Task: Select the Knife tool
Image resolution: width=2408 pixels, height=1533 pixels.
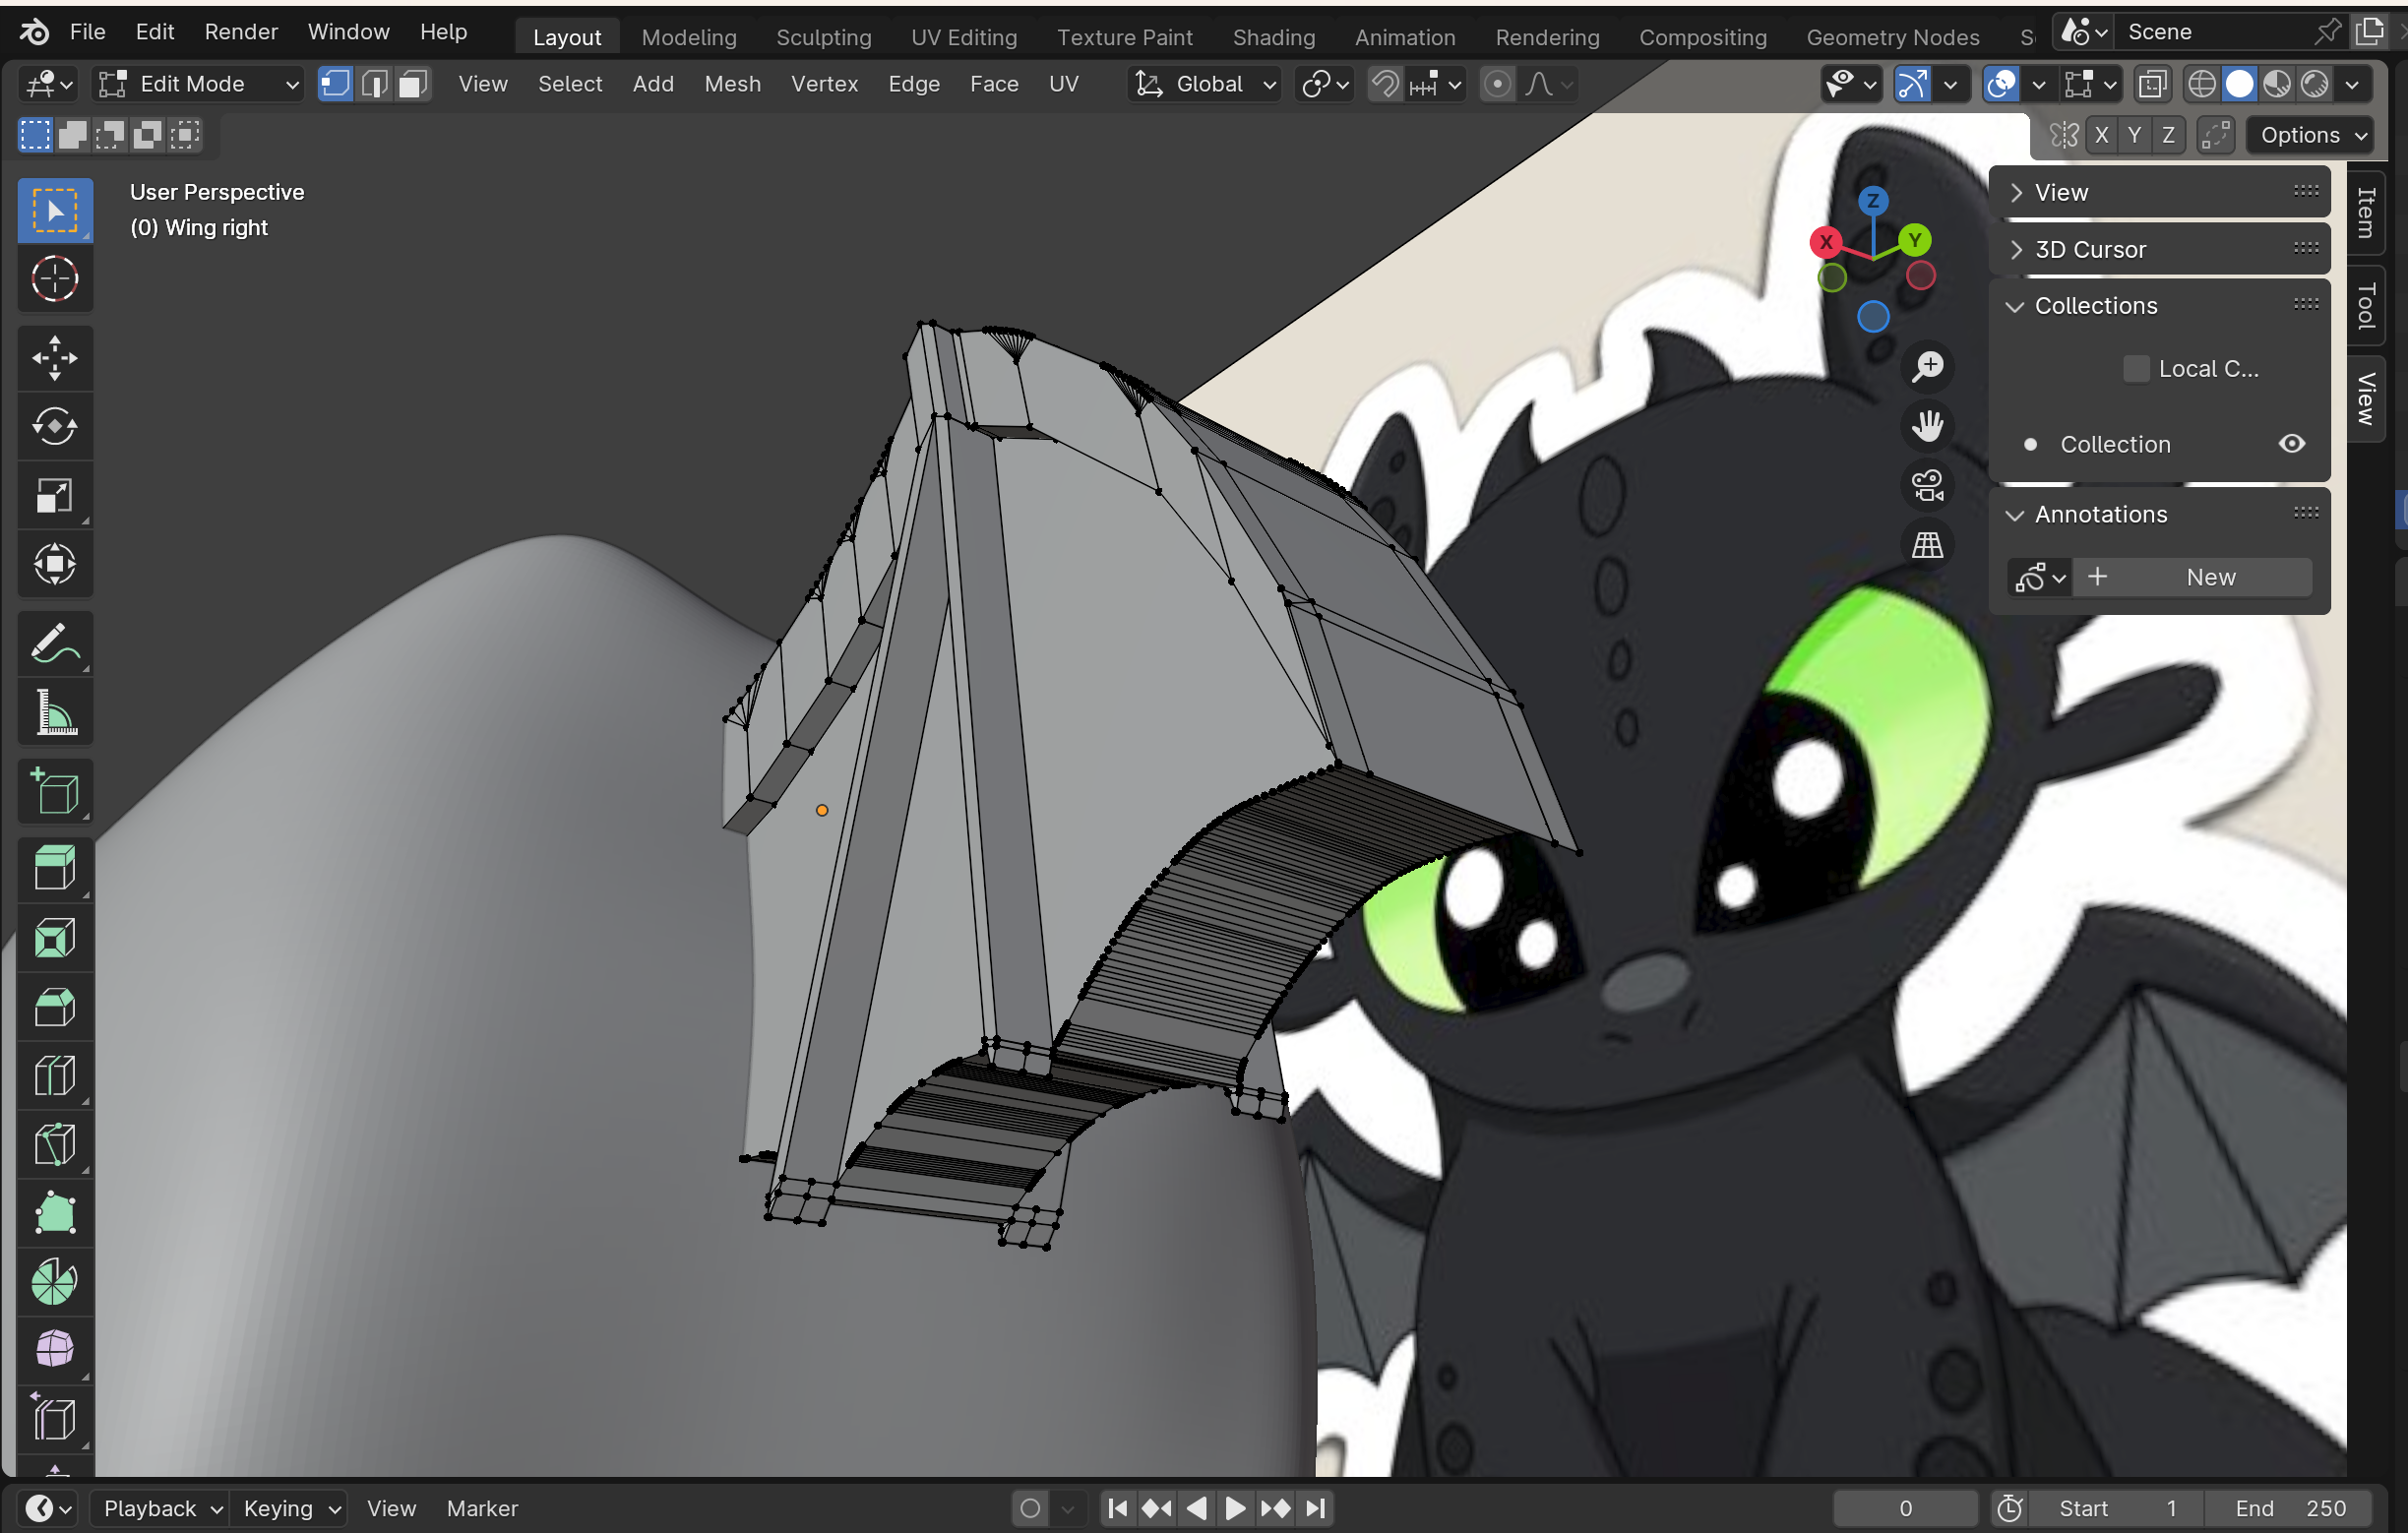Action: 55,1145
